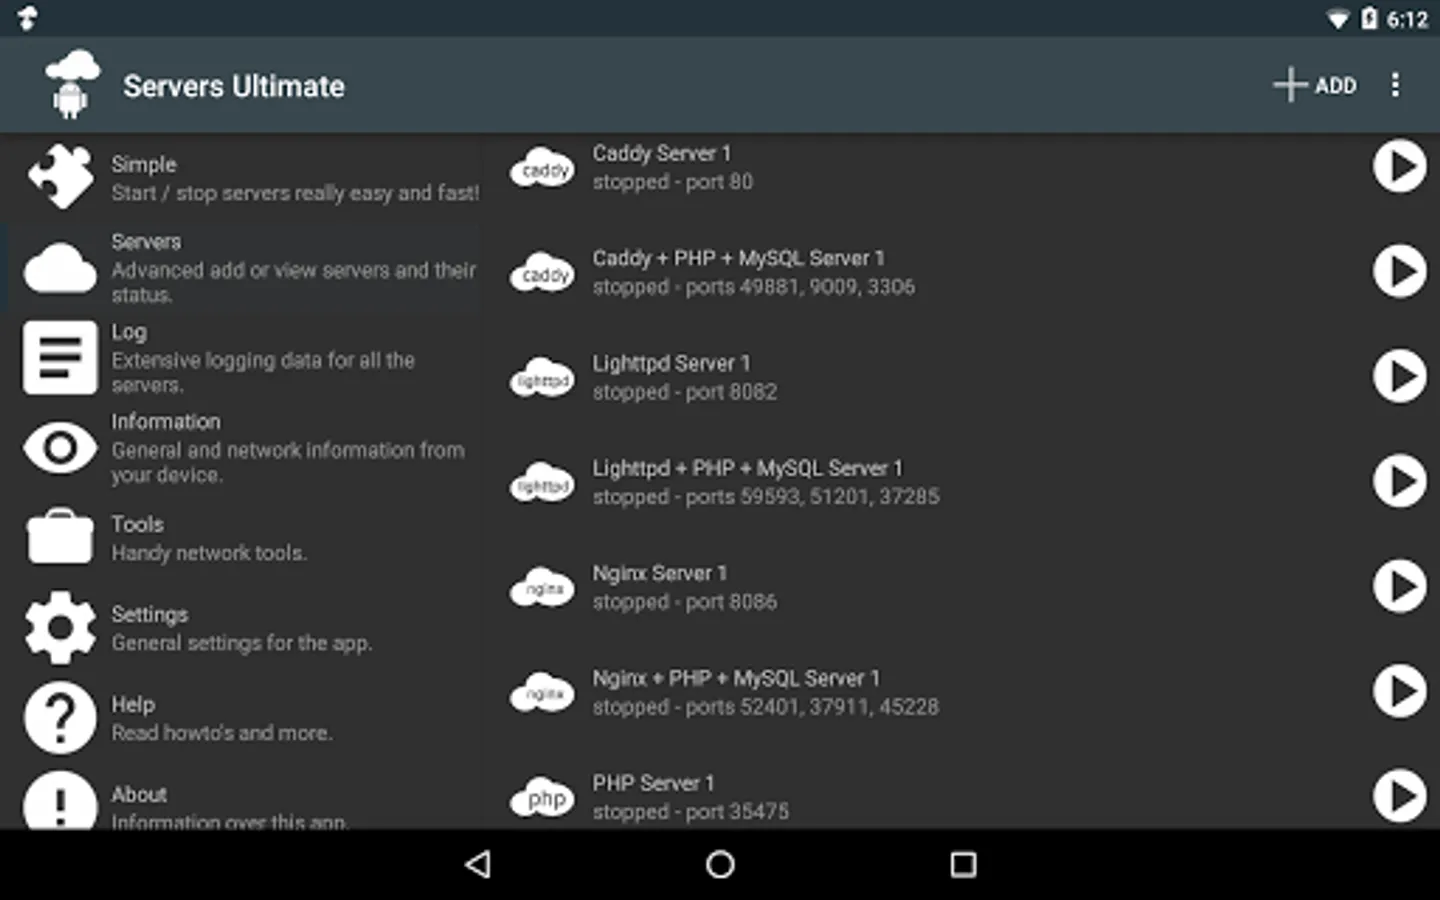Start Caddy Server 1 with its play button
Image resolution: width=1440 pixels, height=900 pixels.
1399,166
